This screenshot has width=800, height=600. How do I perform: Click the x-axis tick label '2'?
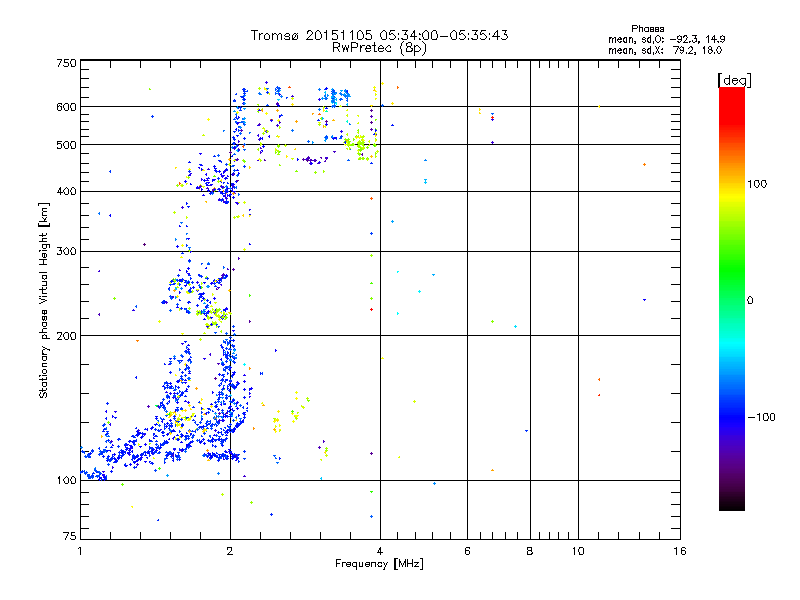point(230,551)
